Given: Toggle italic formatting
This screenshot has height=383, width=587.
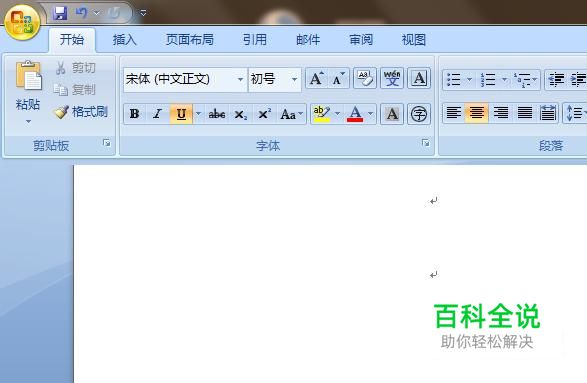Looking at the screenshot, I should (x=158, y=114).
